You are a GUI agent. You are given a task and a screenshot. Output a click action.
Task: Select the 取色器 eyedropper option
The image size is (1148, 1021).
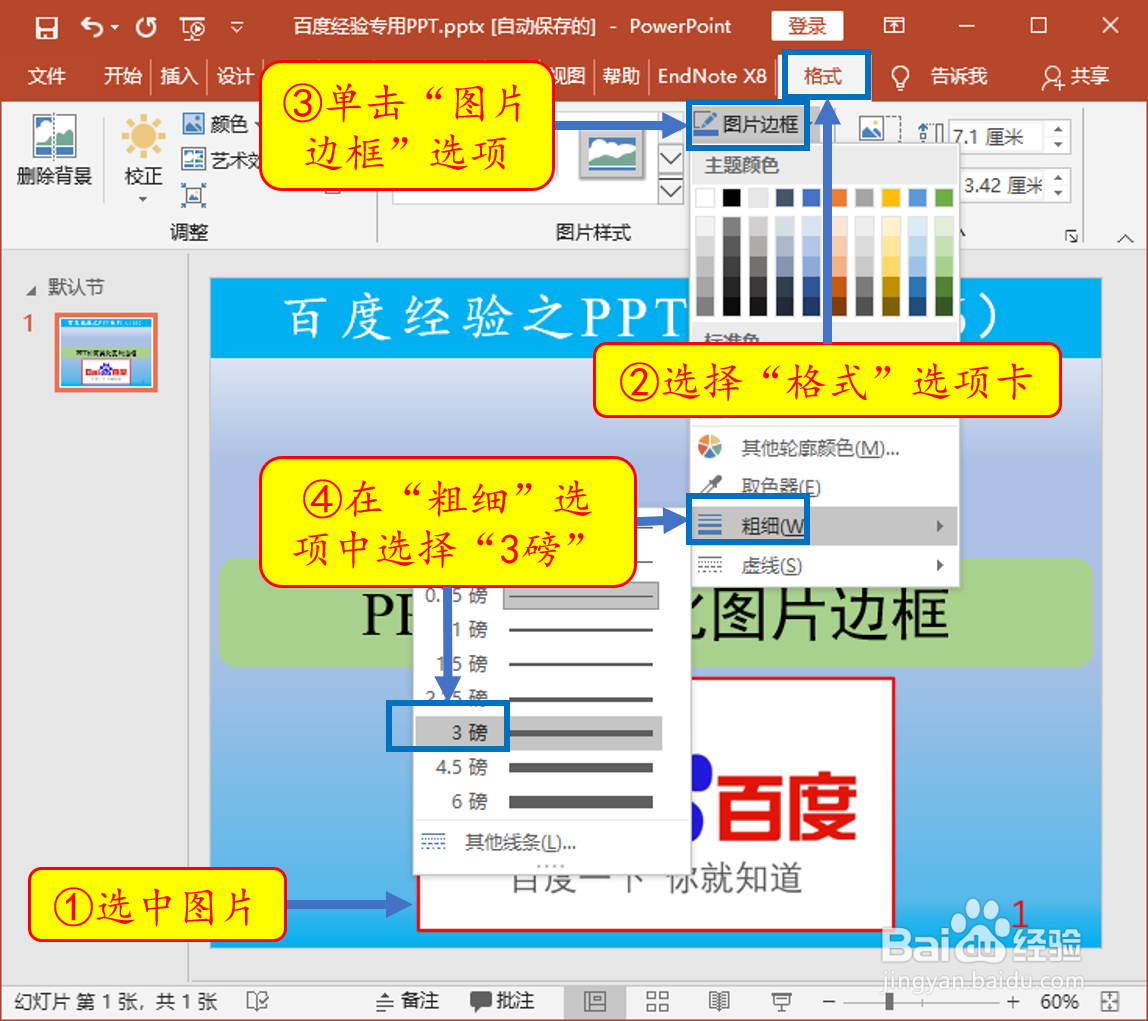[824, 485]
